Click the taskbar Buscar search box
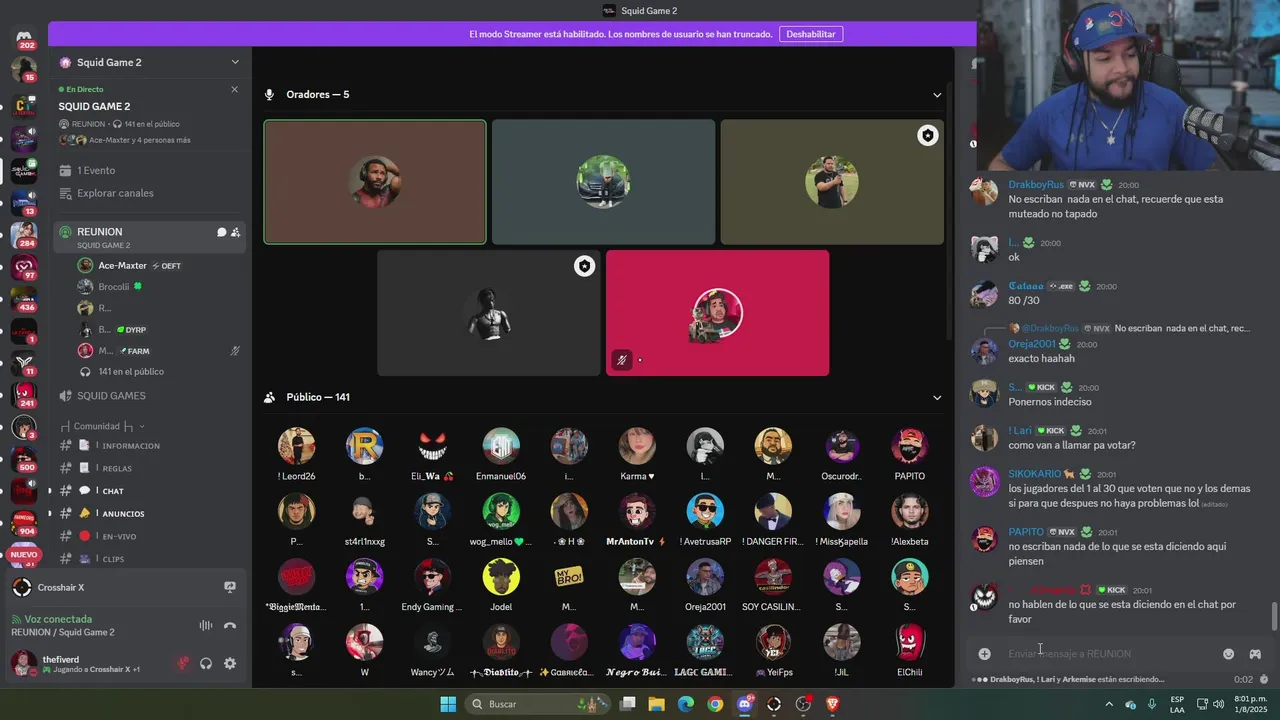 click(x=537, y=704)
